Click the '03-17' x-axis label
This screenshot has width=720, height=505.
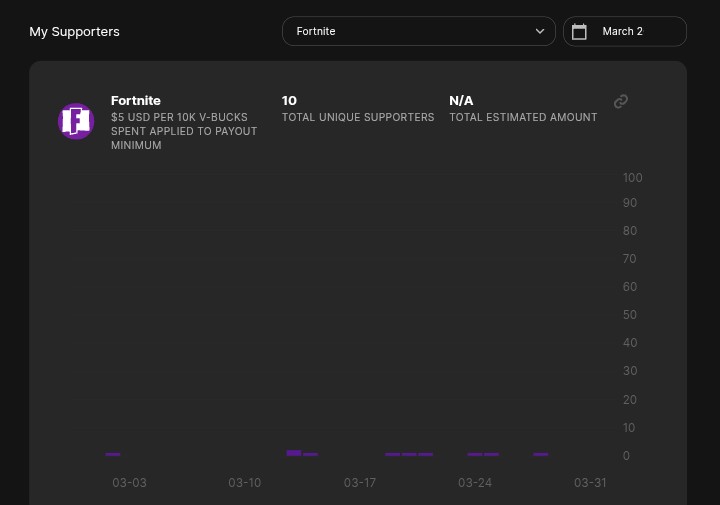click(360, 483)
